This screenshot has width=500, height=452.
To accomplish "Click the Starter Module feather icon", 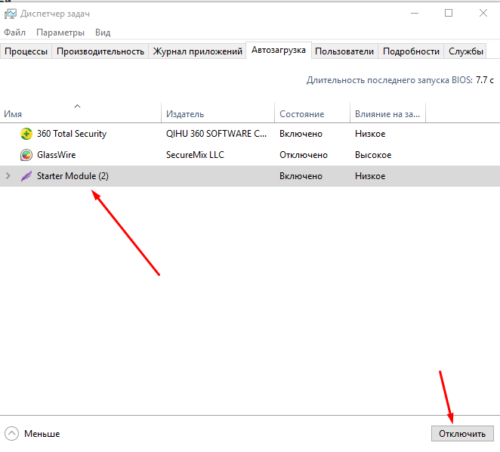I will (26, 176).
